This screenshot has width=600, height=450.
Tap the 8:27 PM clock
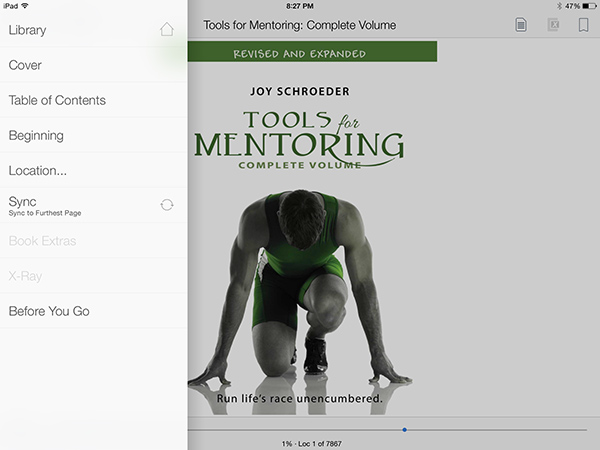coord(300,6)
